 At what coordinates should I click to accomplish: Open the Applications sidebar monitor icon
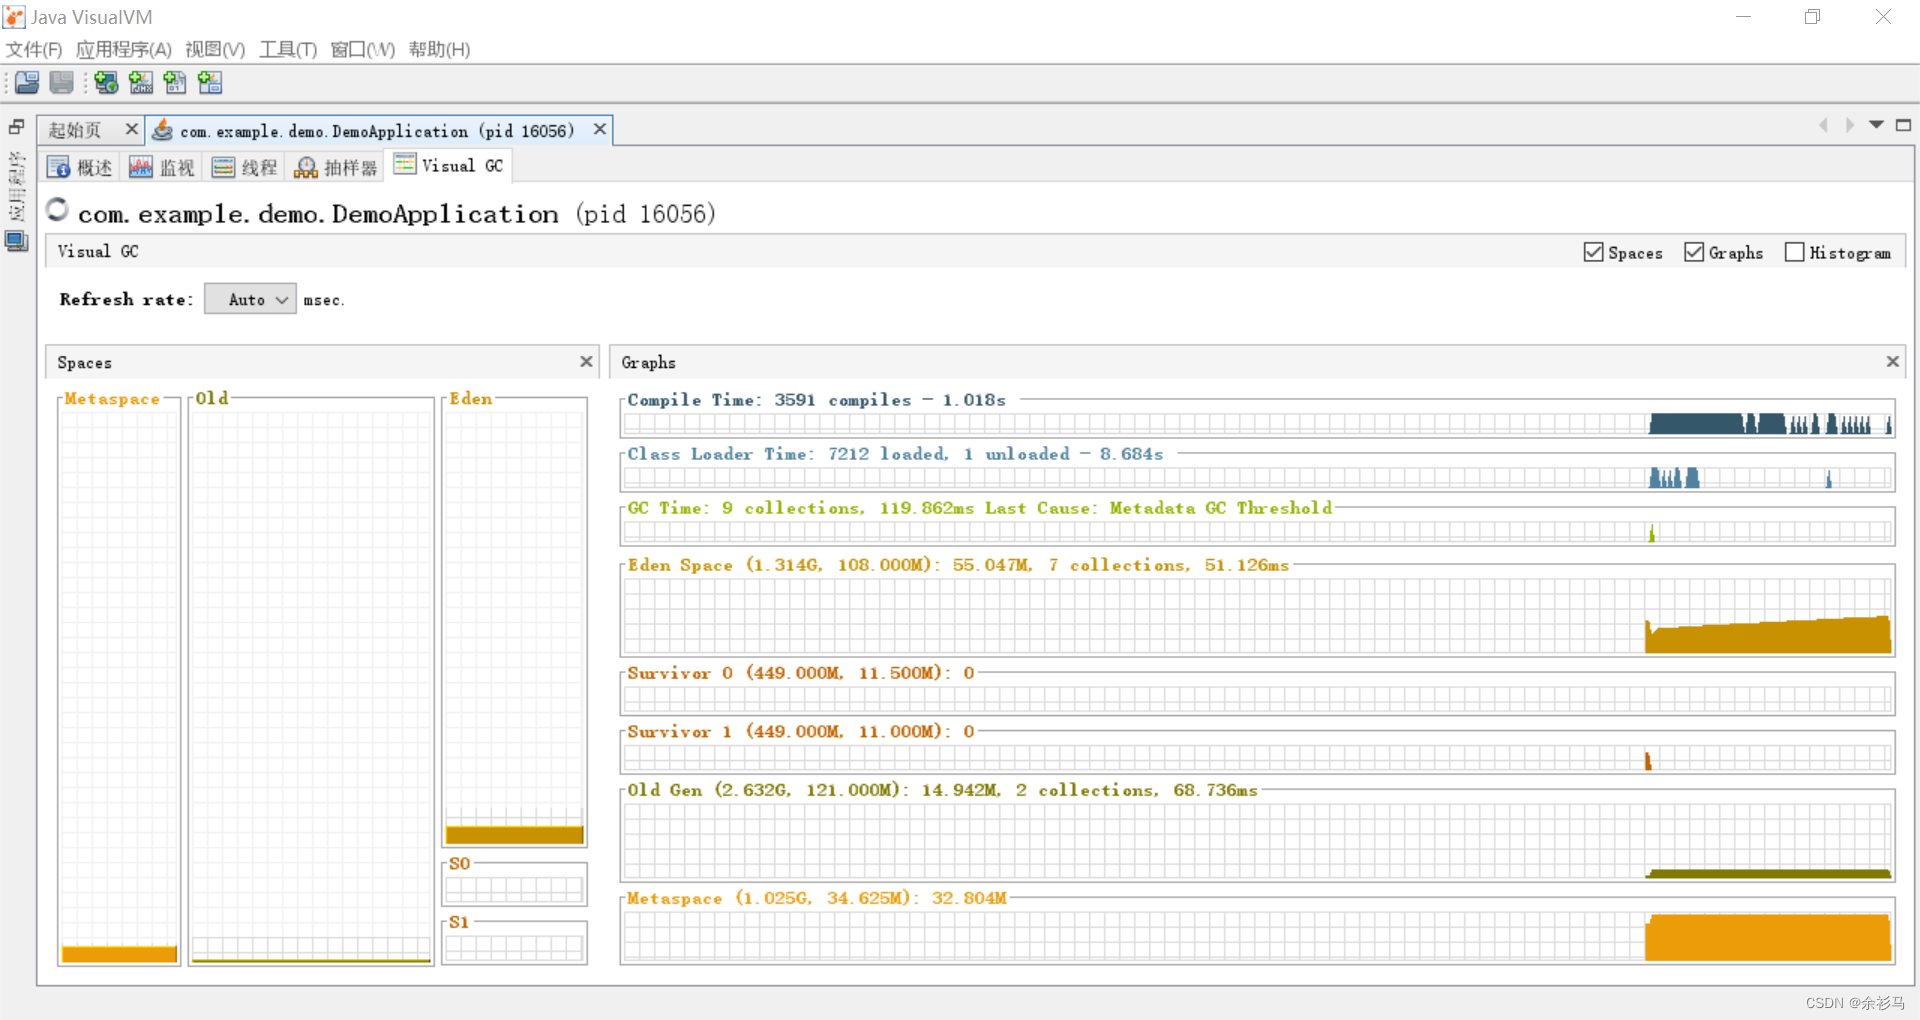click(16, 241)
